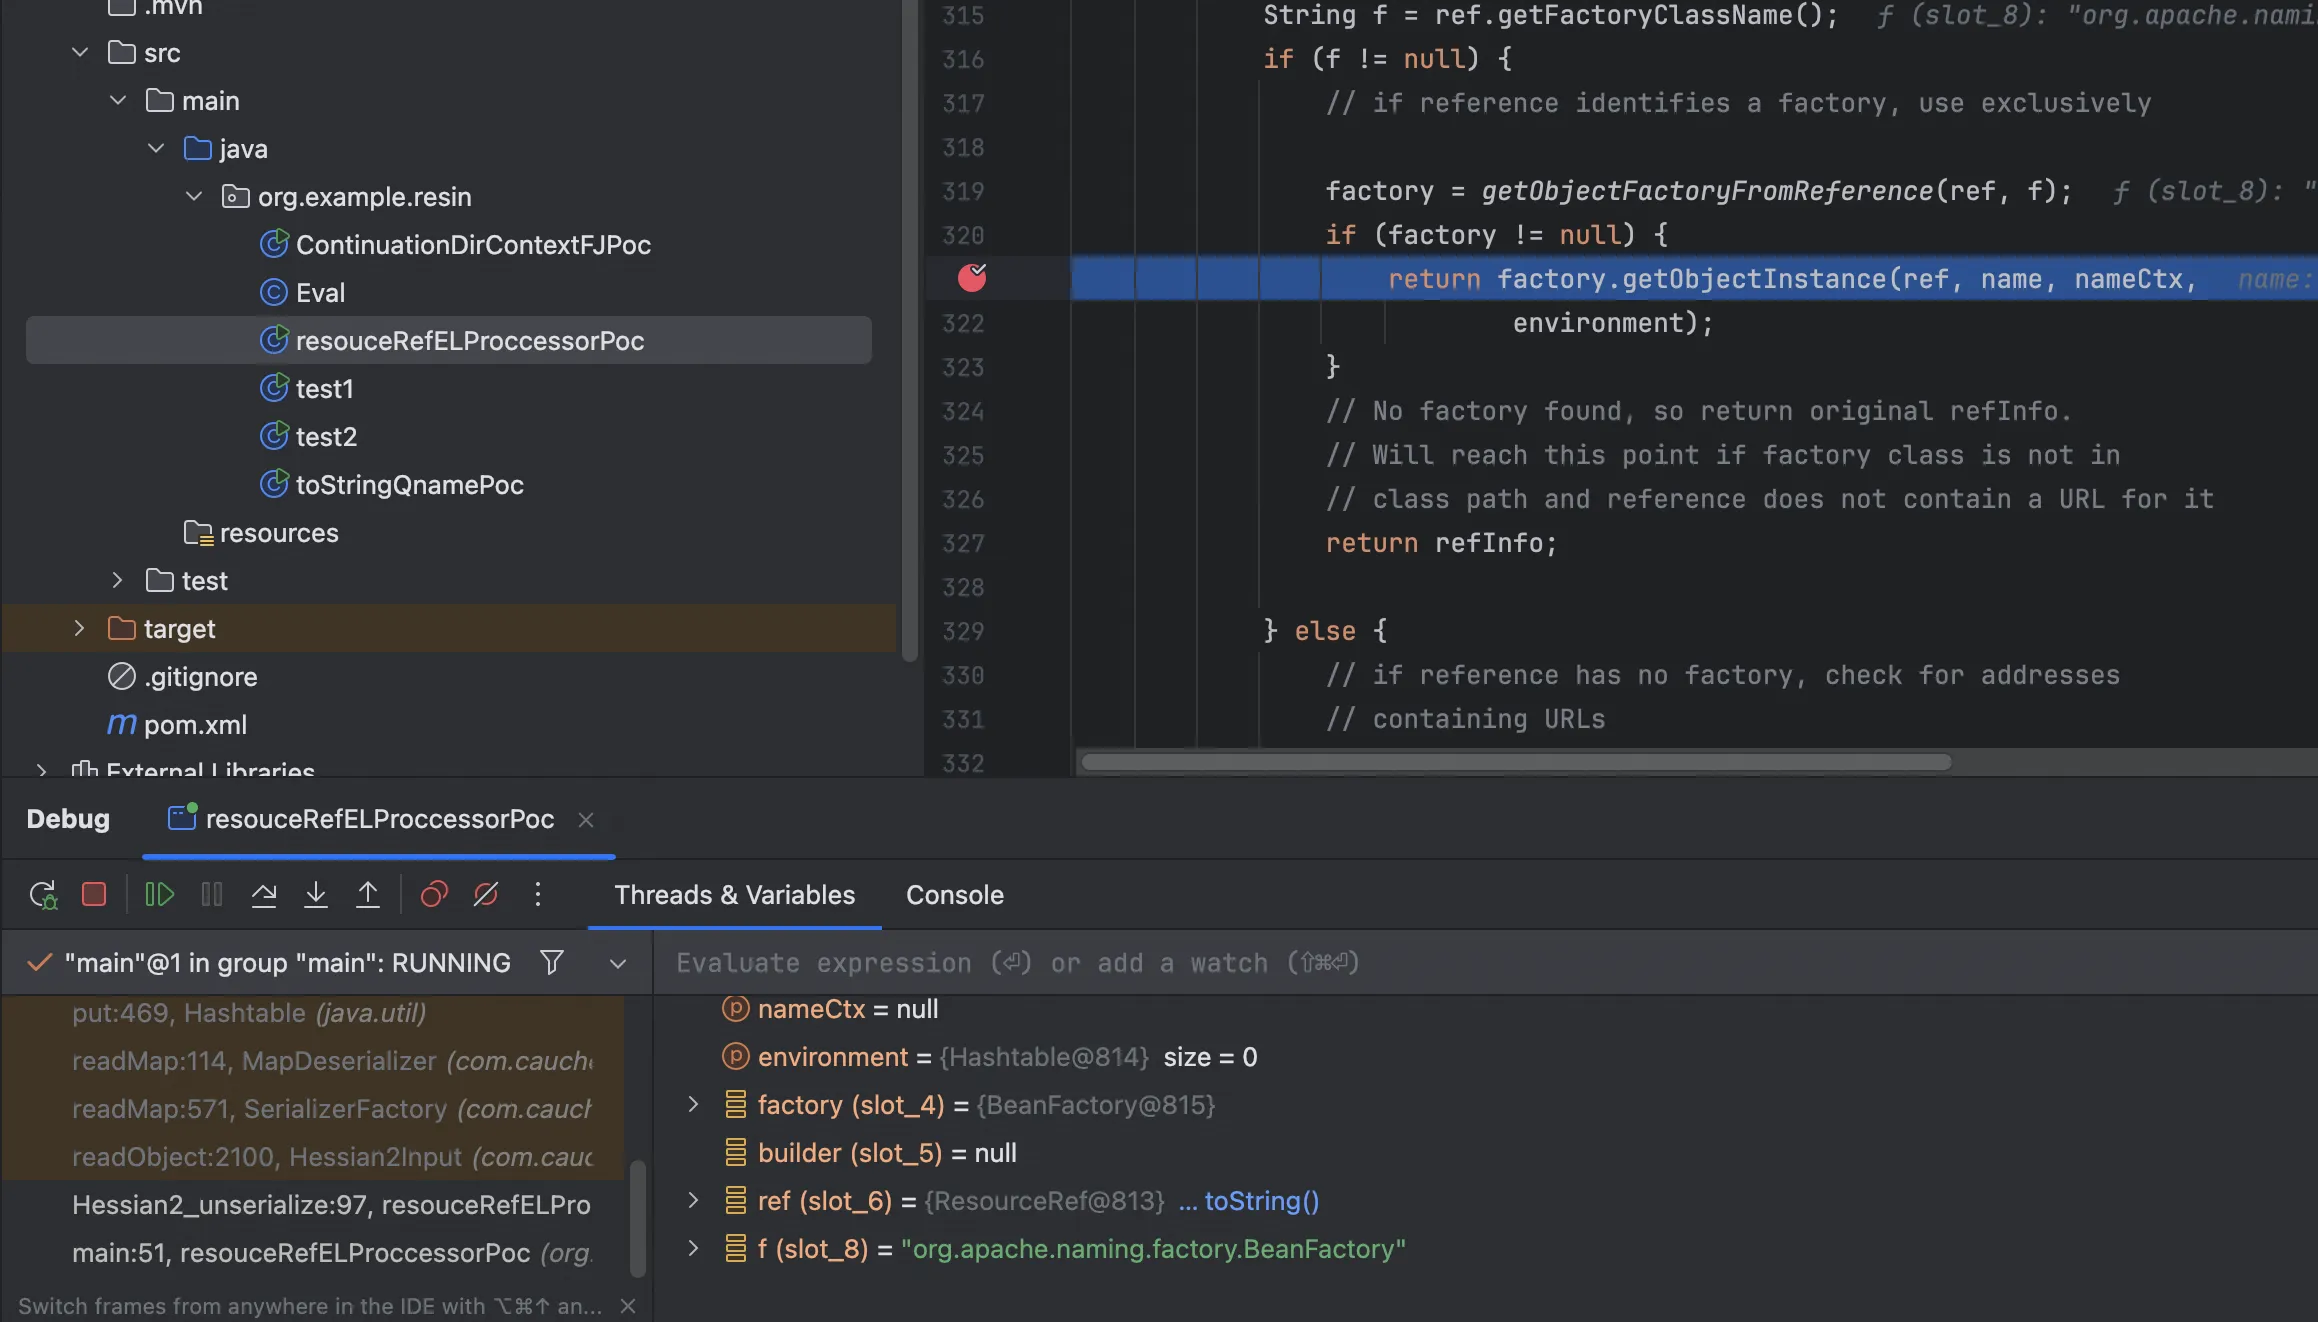Stop the debug session with red square

coord(94,894)
